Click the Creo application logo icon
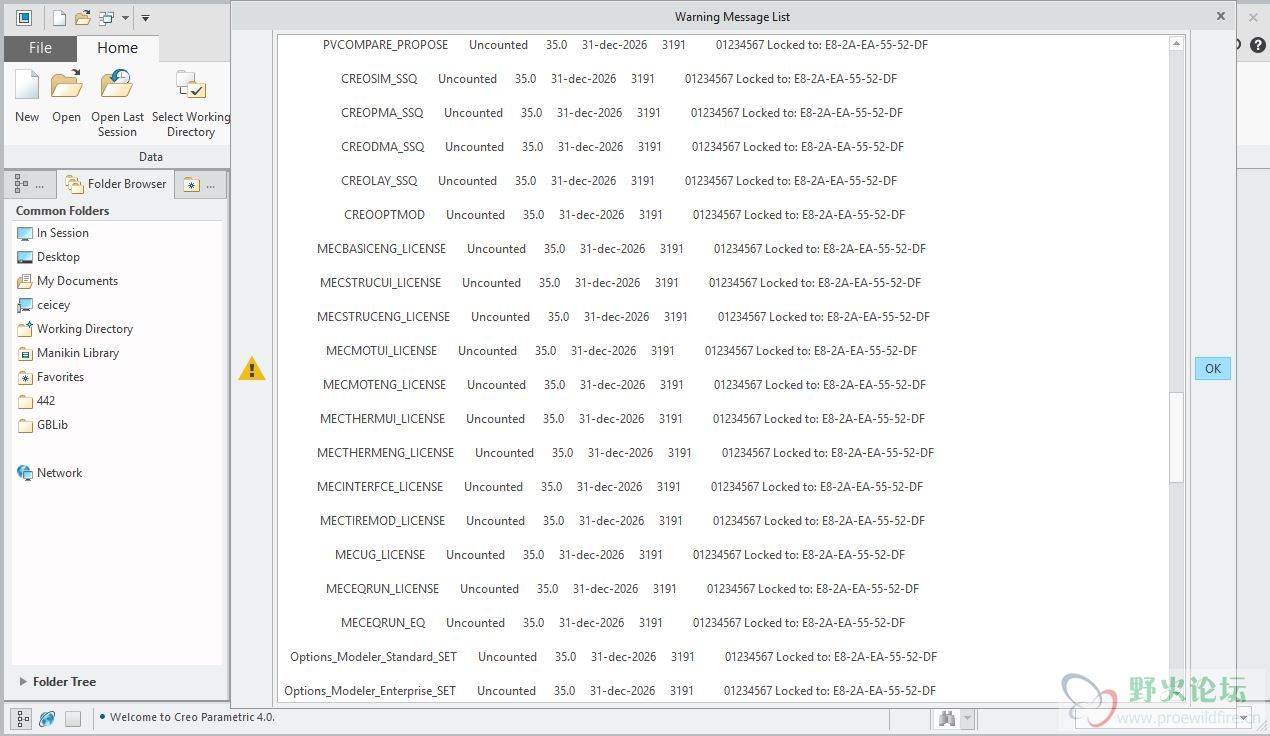Image resolution: width=1270 pixels, height=736 pixels. [24, 17]
